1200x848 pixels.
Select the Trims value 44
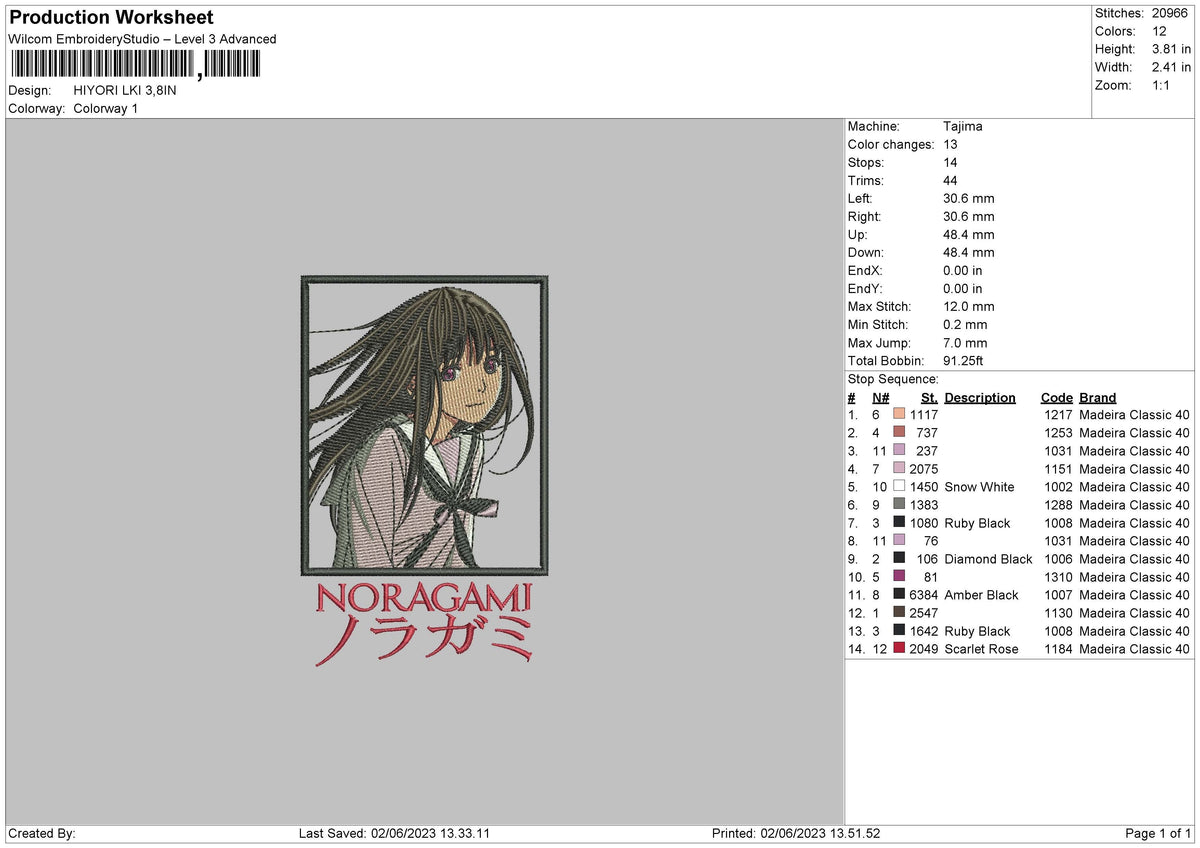pos(950,180)
